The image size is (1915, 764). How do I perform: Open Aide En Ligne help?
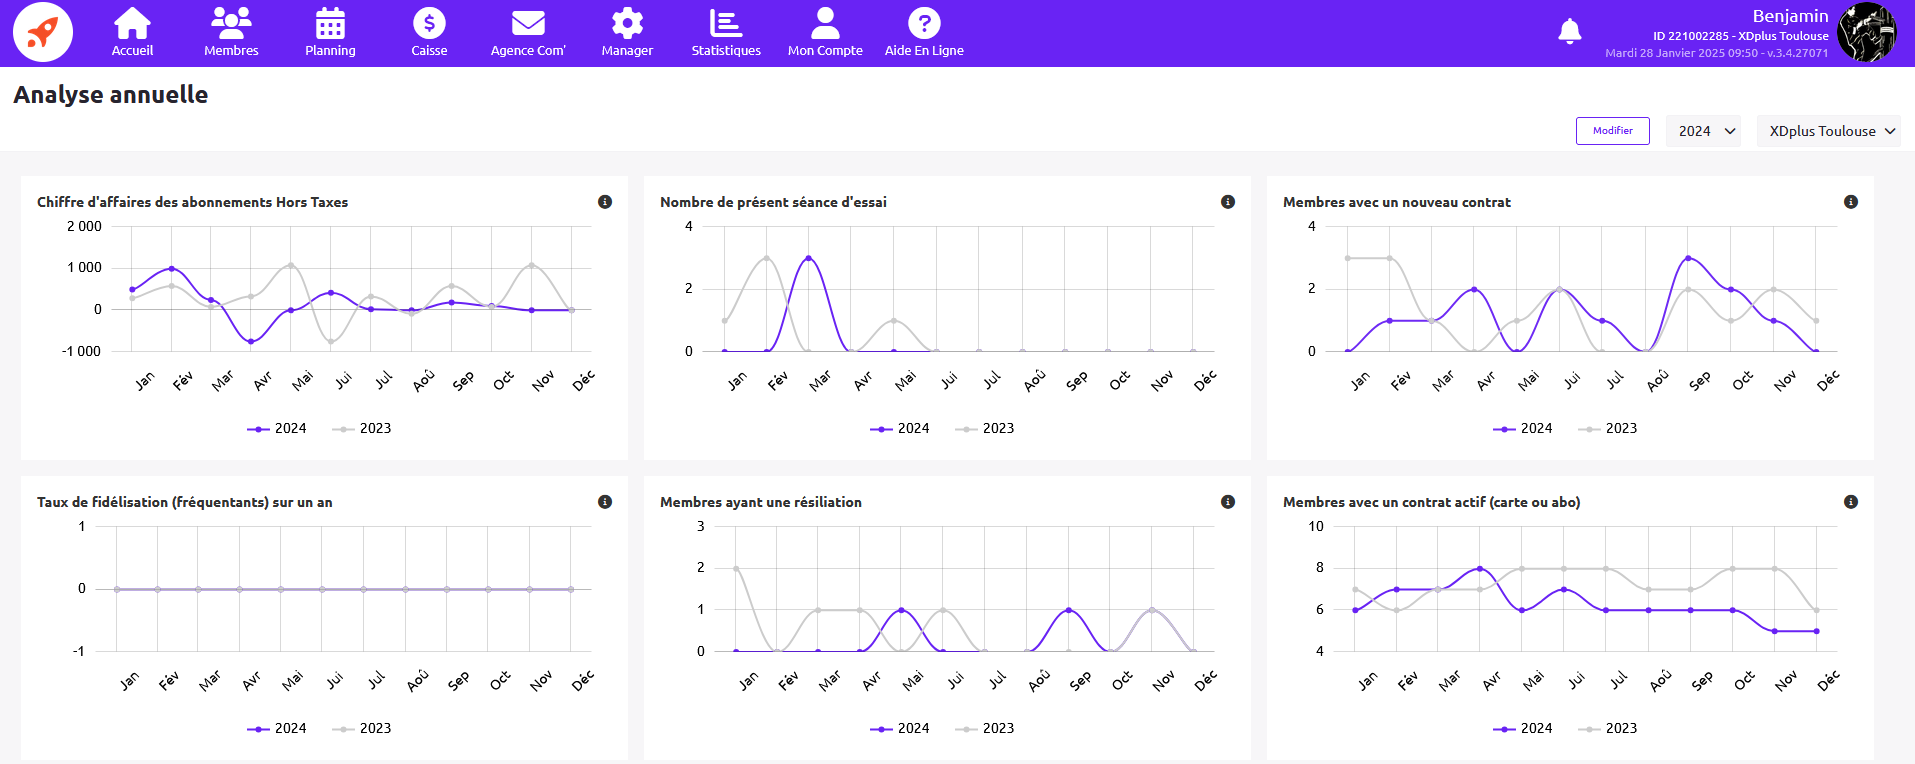point(924,32)
